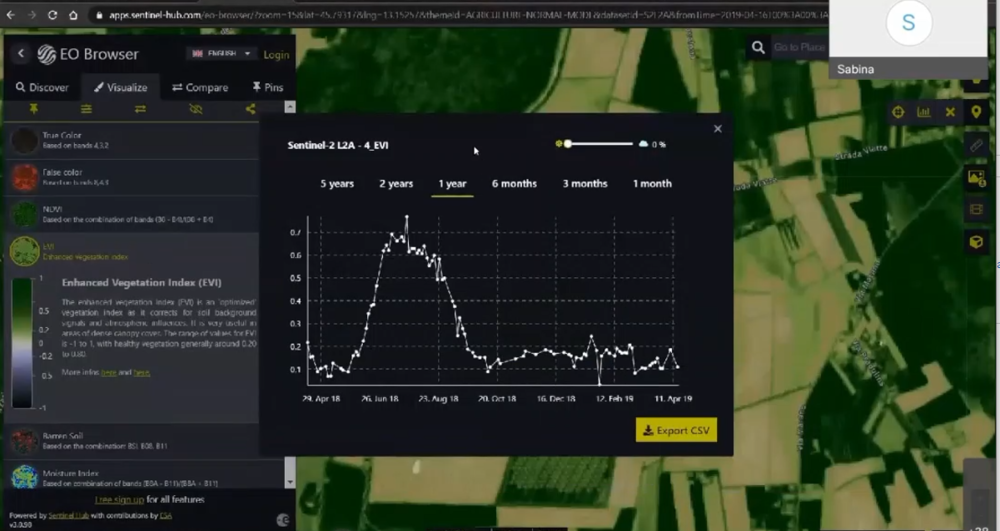This screenshot has width=1000, height=531.
Task: Select the True Color layer
Action: point(131,140)
